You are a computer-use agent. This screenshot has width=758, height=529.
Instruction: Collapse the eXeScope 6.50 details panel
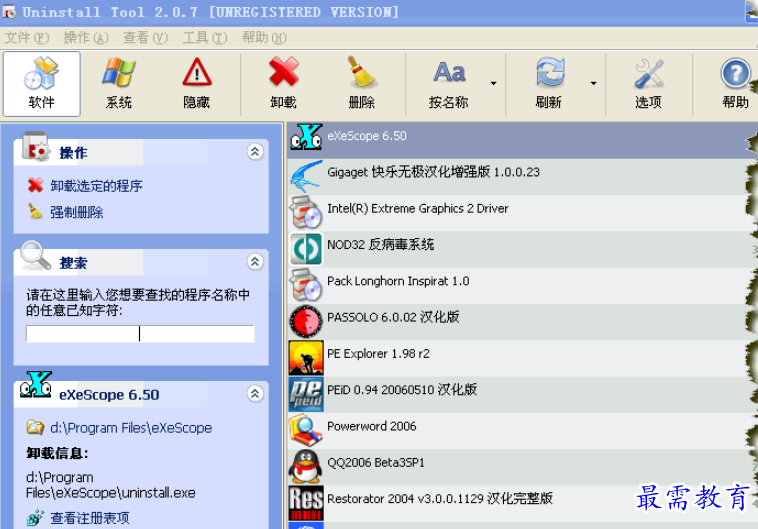click(x=255, y=394)
